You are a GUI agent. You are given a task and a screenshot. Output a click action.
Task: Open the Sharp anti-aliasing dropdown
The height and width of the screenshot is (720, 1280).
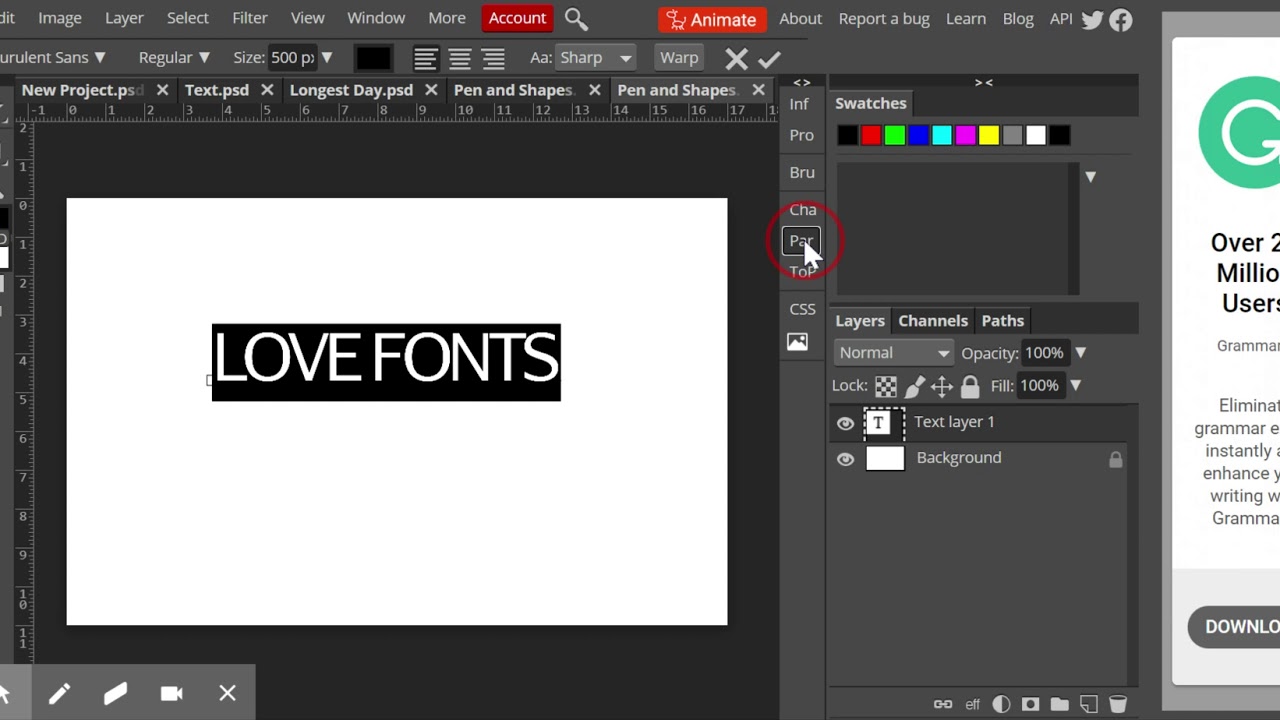(596, 58)
